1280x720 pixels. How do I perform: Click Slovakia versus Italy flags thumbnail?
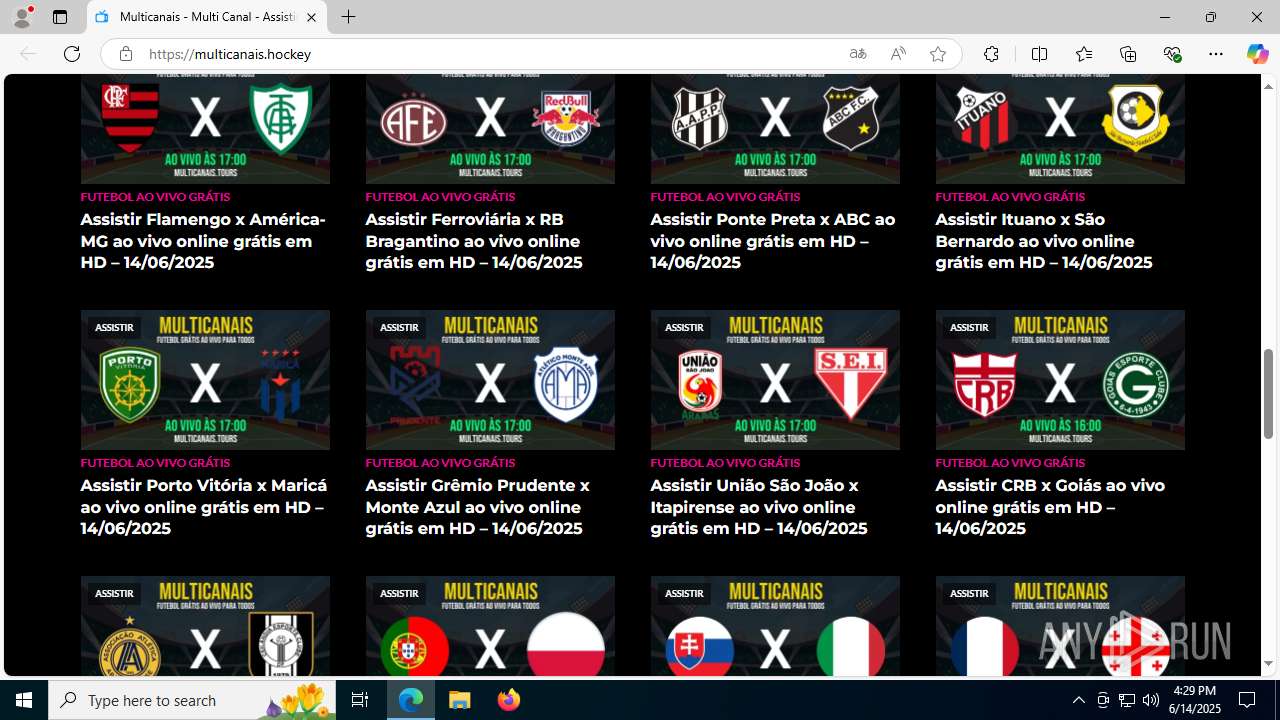tap(775, 626)
